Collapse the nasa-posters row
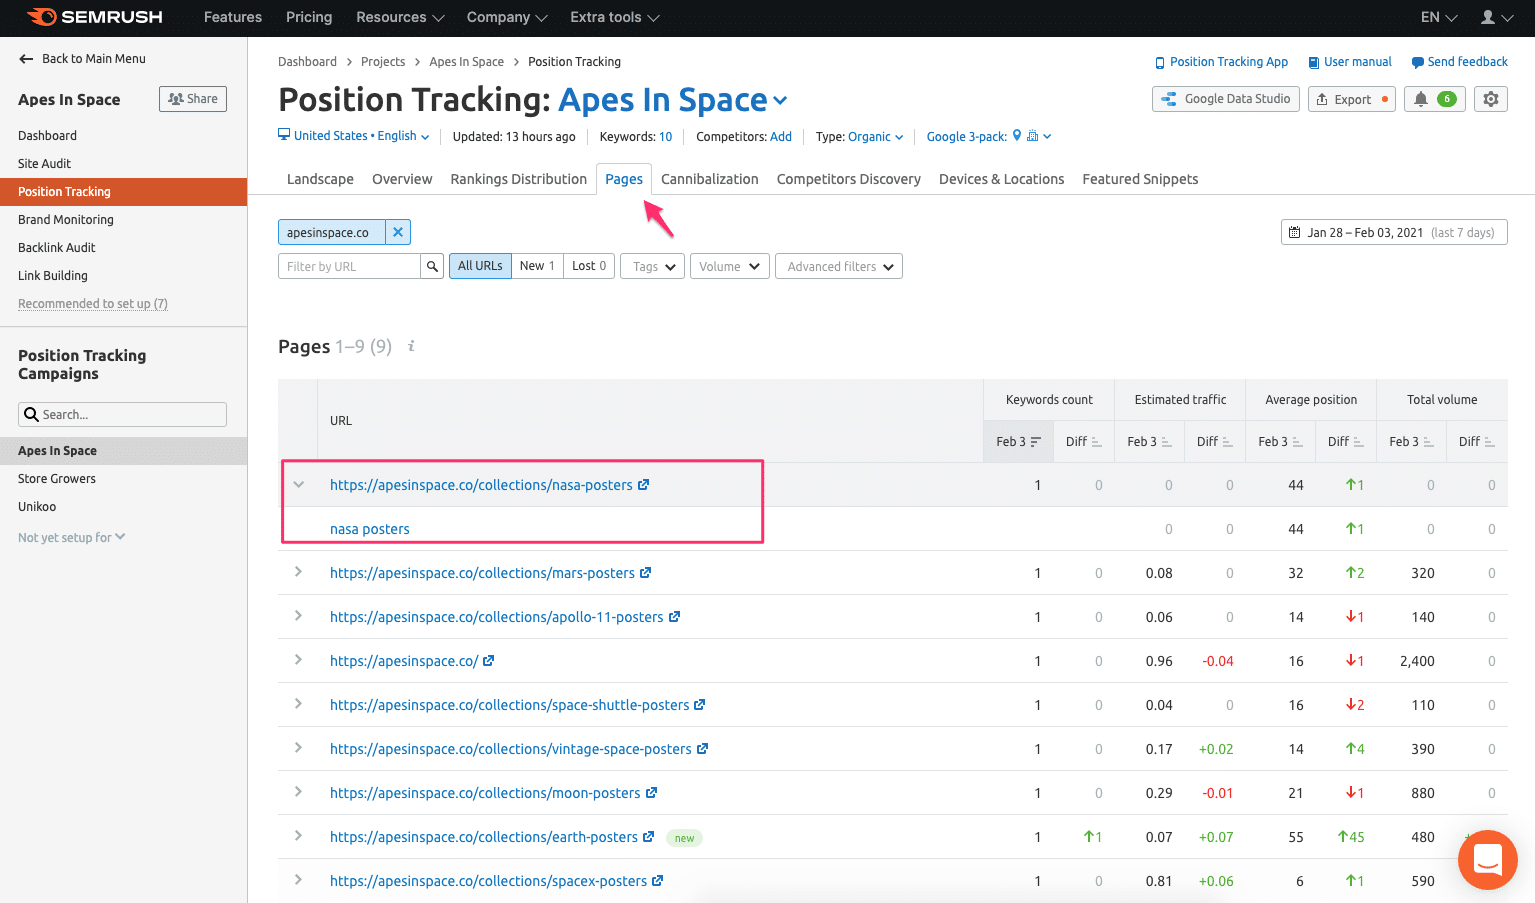The image size is (1535, 903). click(x=298, y=485)
